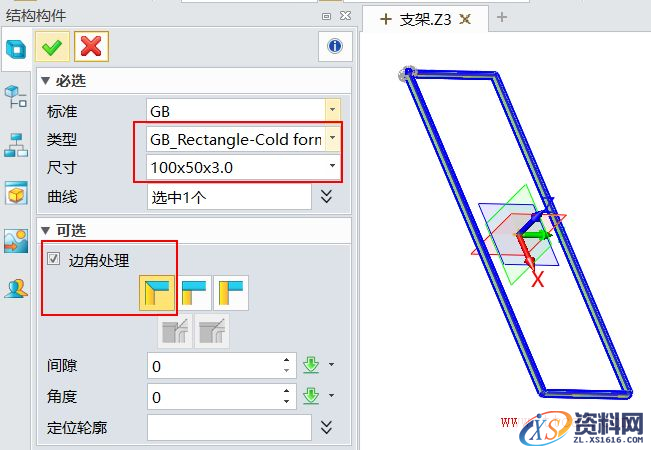Click the red X axis arrow

(x=526, y=252)
